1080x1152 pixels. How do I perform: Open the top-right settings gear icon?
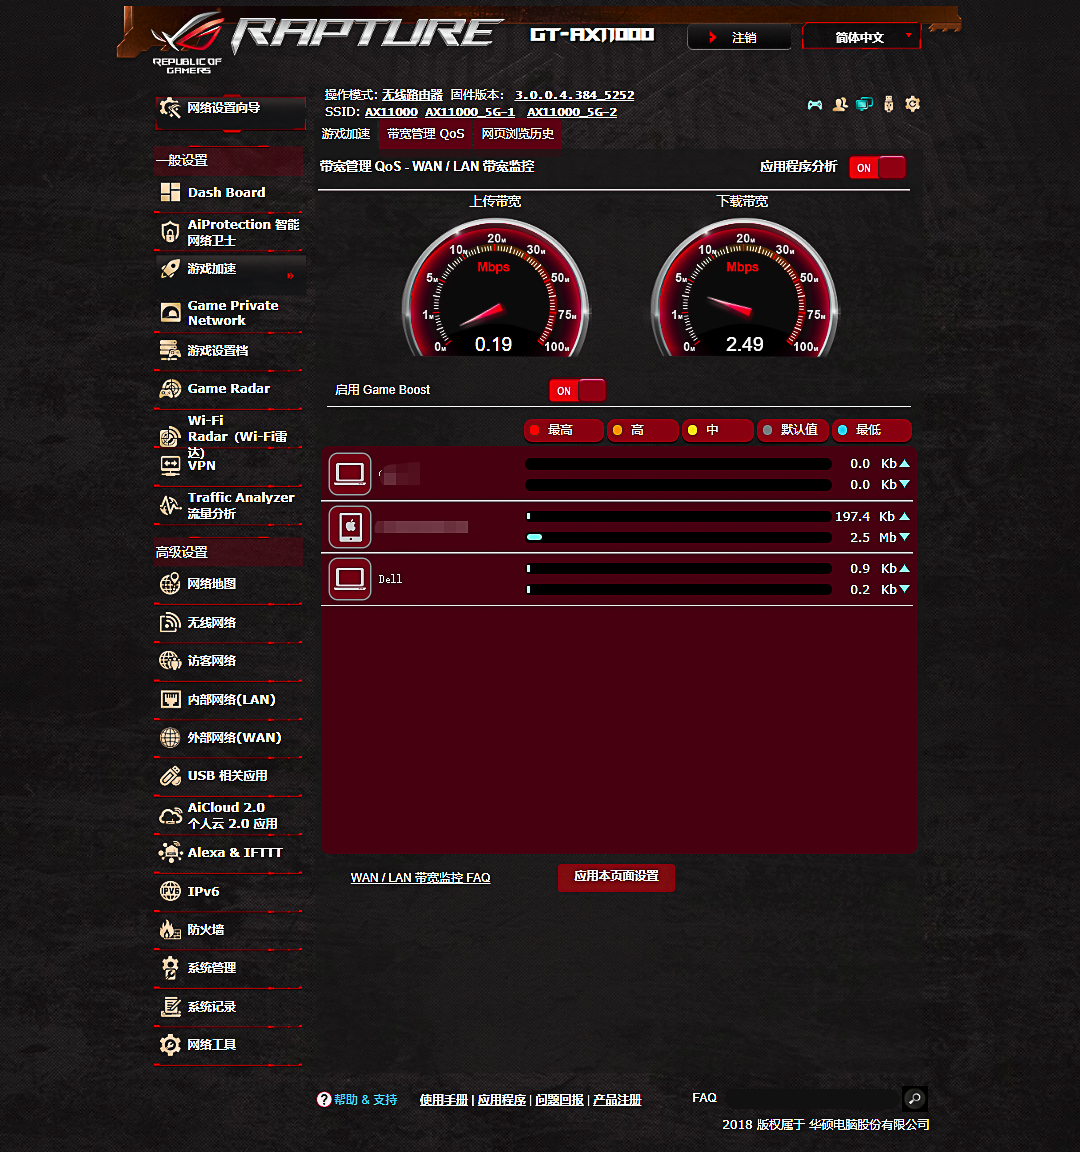point(912,104)
